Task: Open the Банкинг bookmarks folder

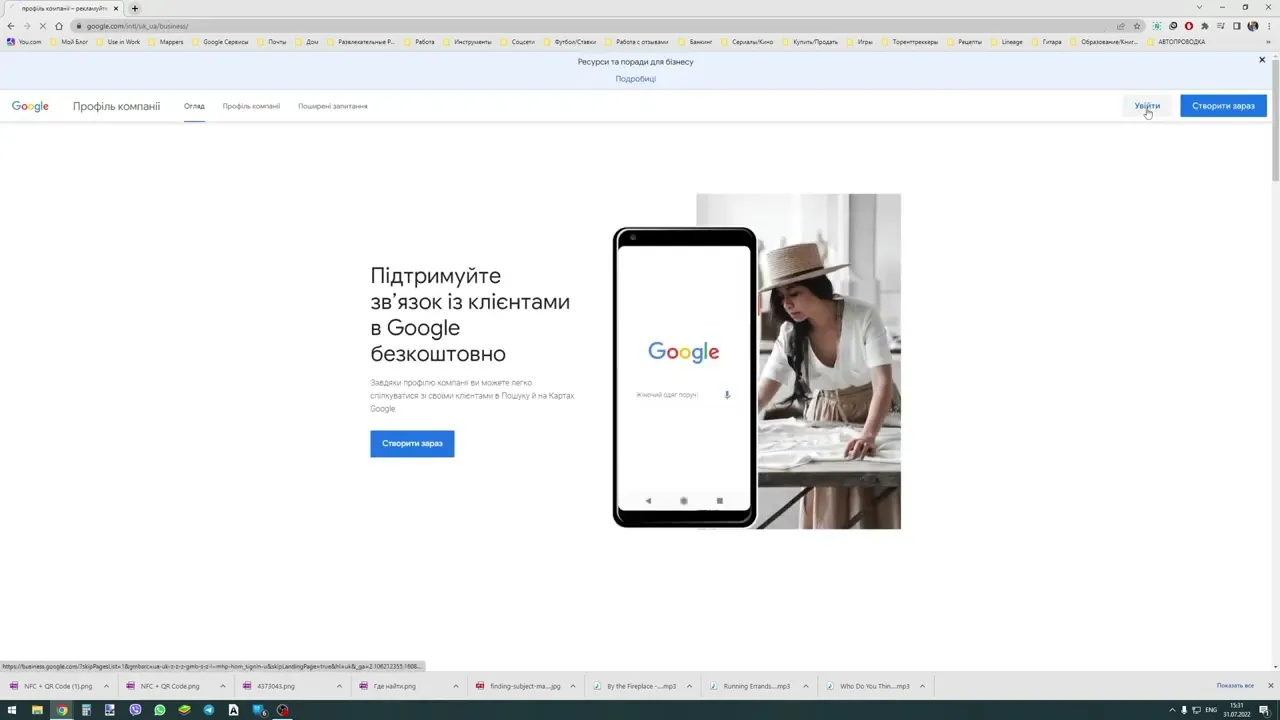Action: pyautogui.click(x=694, y=42)
